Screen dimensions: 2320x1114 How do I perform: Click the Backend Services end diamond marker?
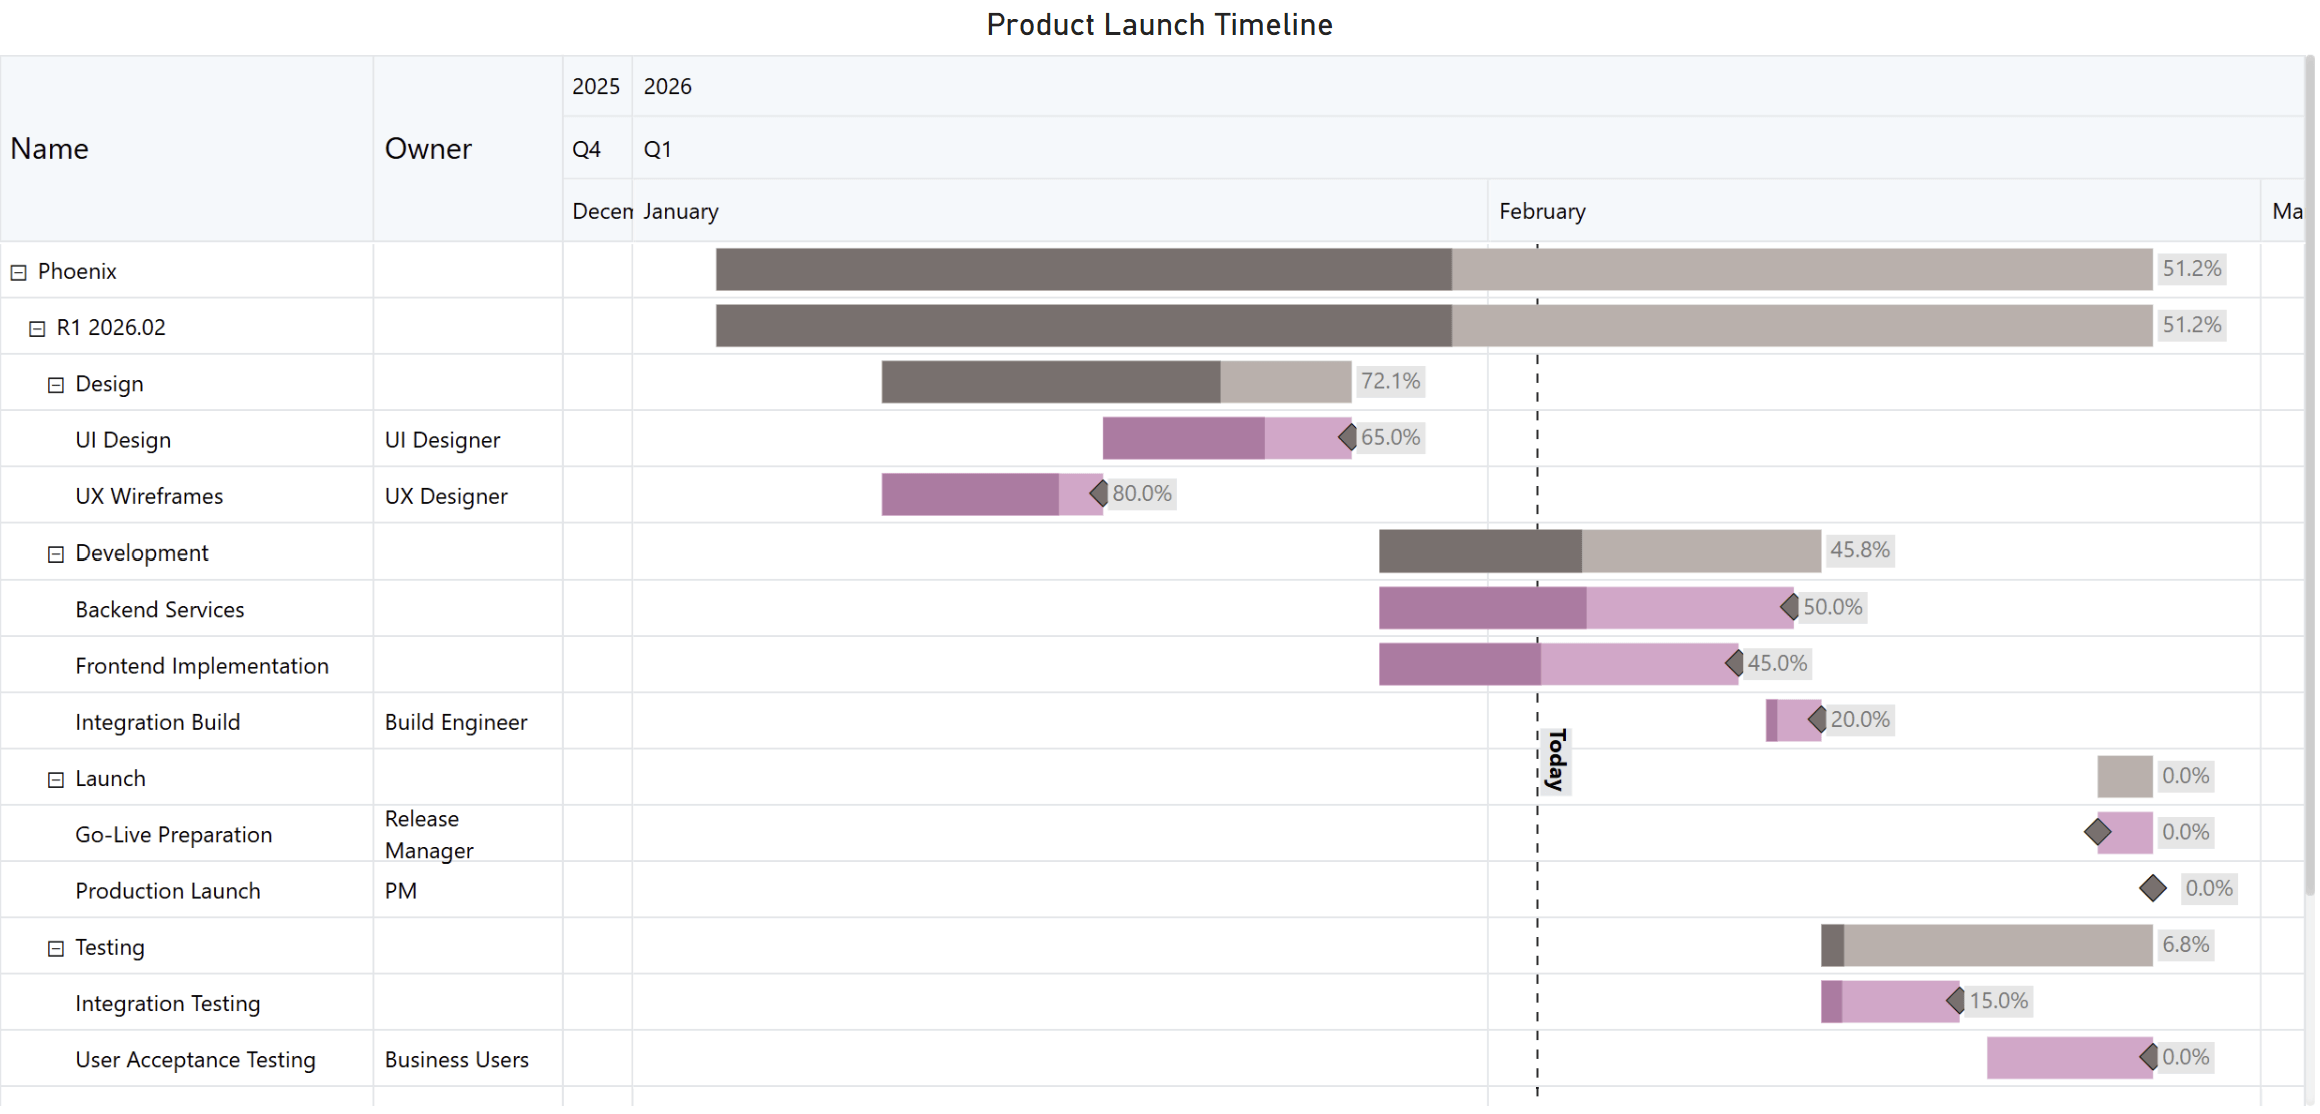[x=1789, y=607]
